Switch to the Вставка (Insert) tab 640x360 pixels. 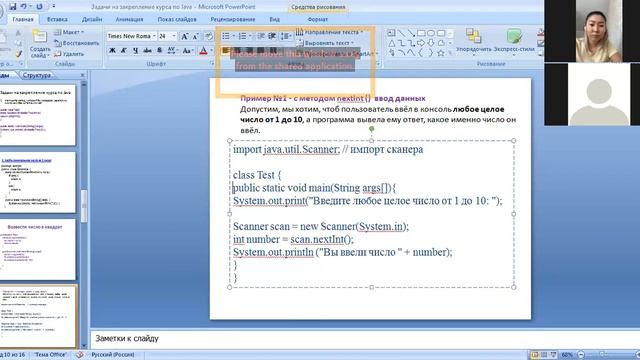pos(57,19)
